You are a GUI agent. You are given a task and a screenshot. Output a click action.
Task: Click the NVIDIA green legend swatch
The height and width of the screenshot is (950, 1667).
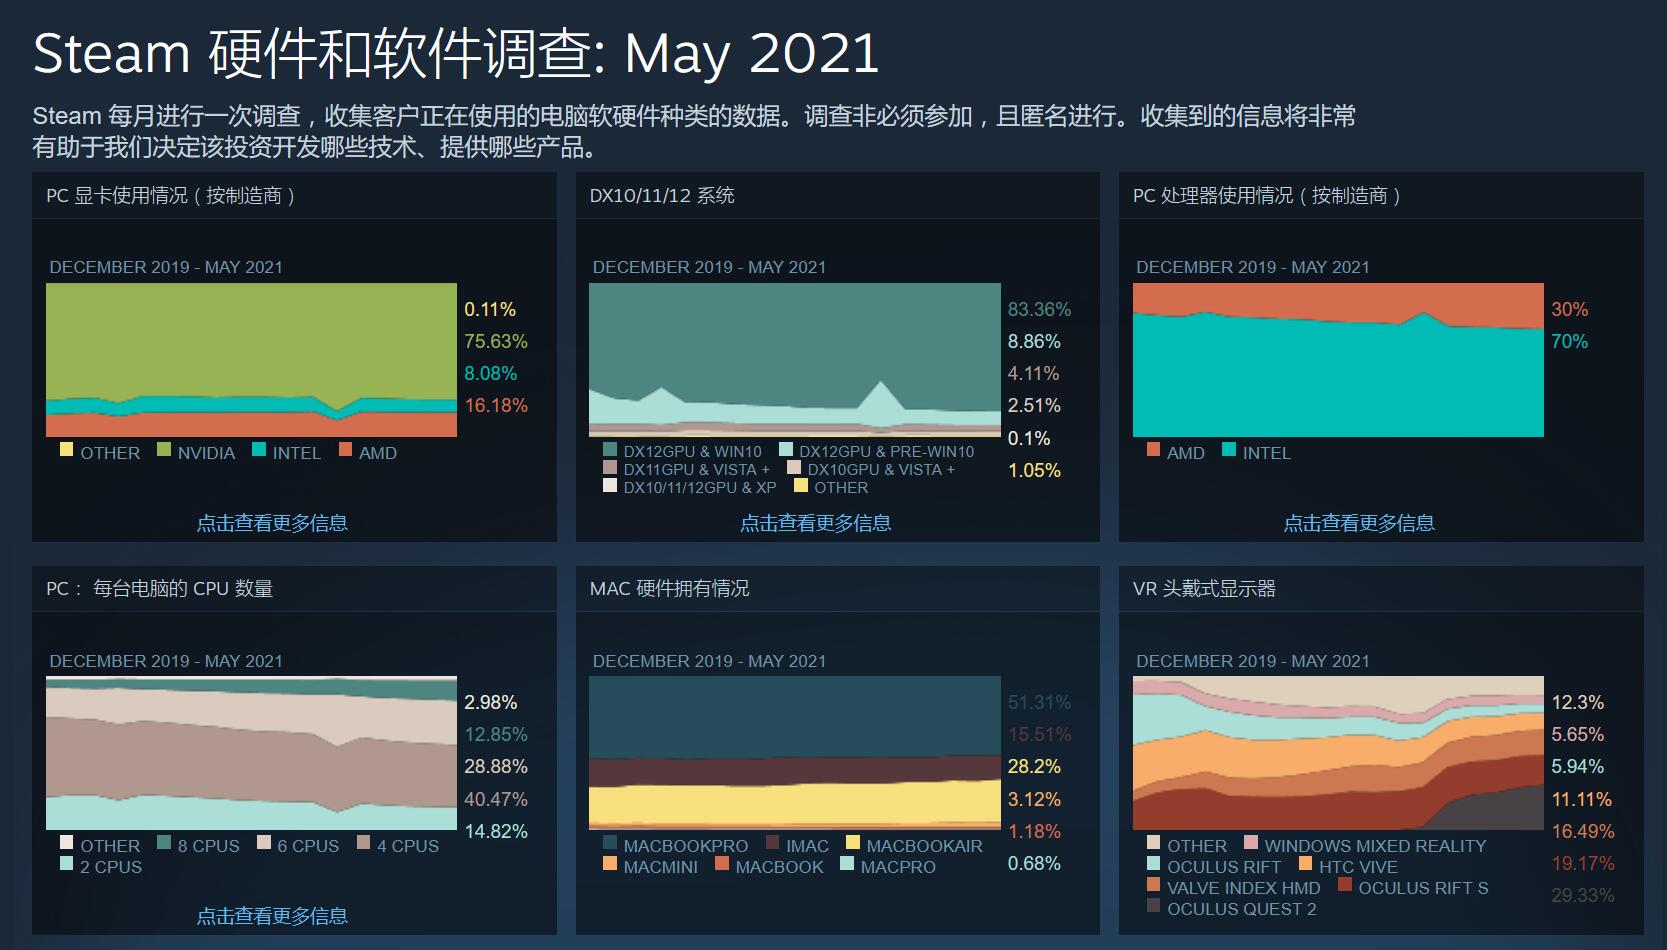pos(164,450)
